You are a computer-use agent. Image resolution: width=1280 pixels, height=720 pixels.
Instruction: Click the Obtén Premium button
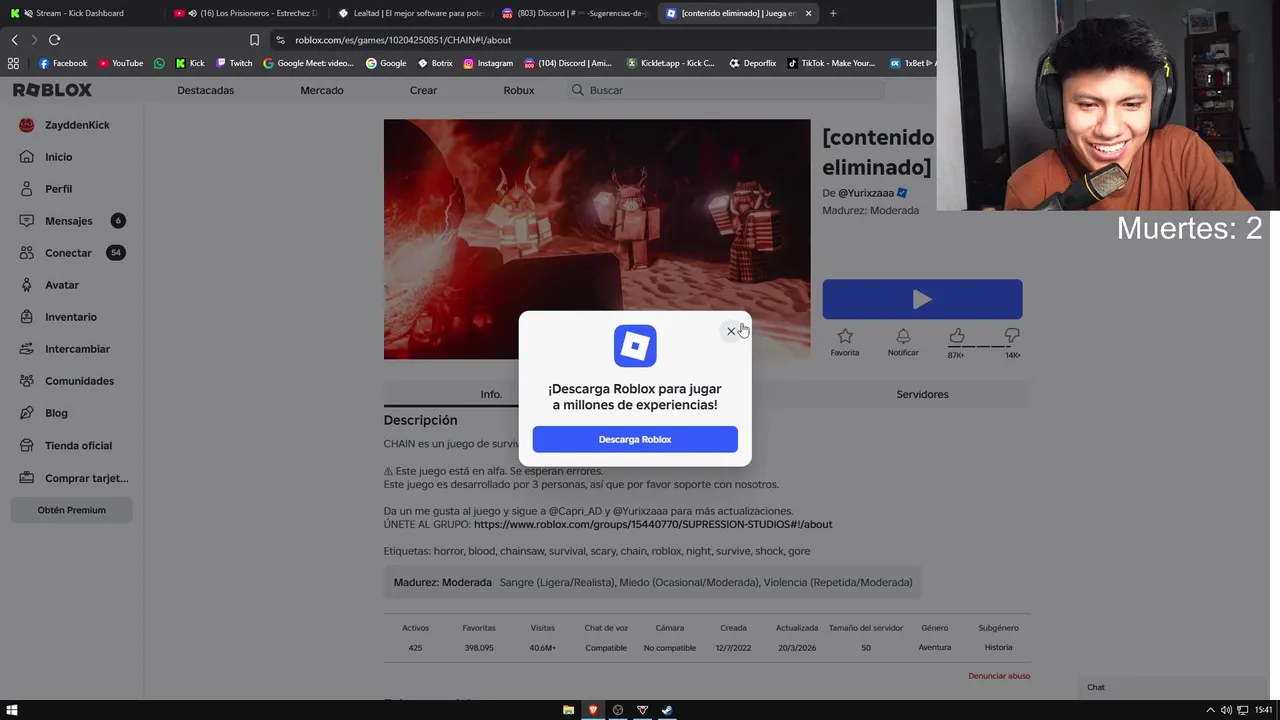click(x=71, y=510)
